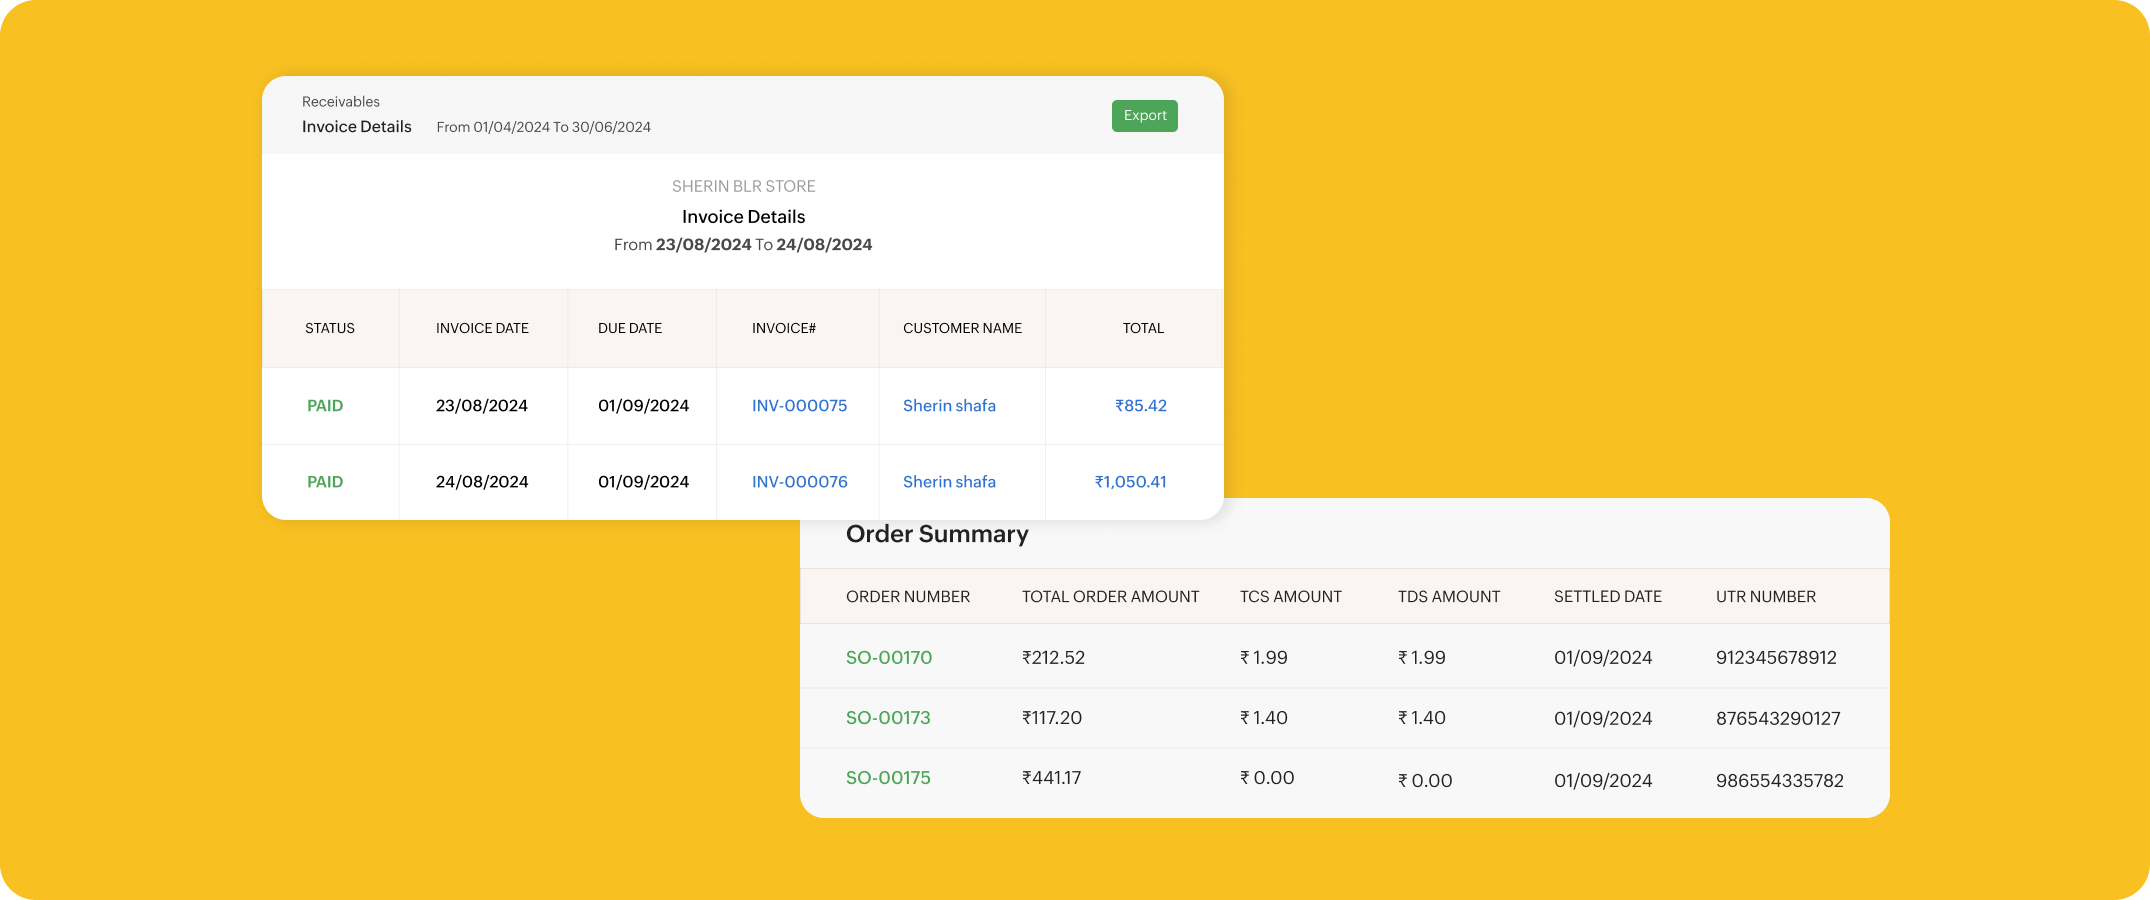Click the Receivables breadcrumb label
The height and width of the screenshot is (900, 2150).
[340, 102]
